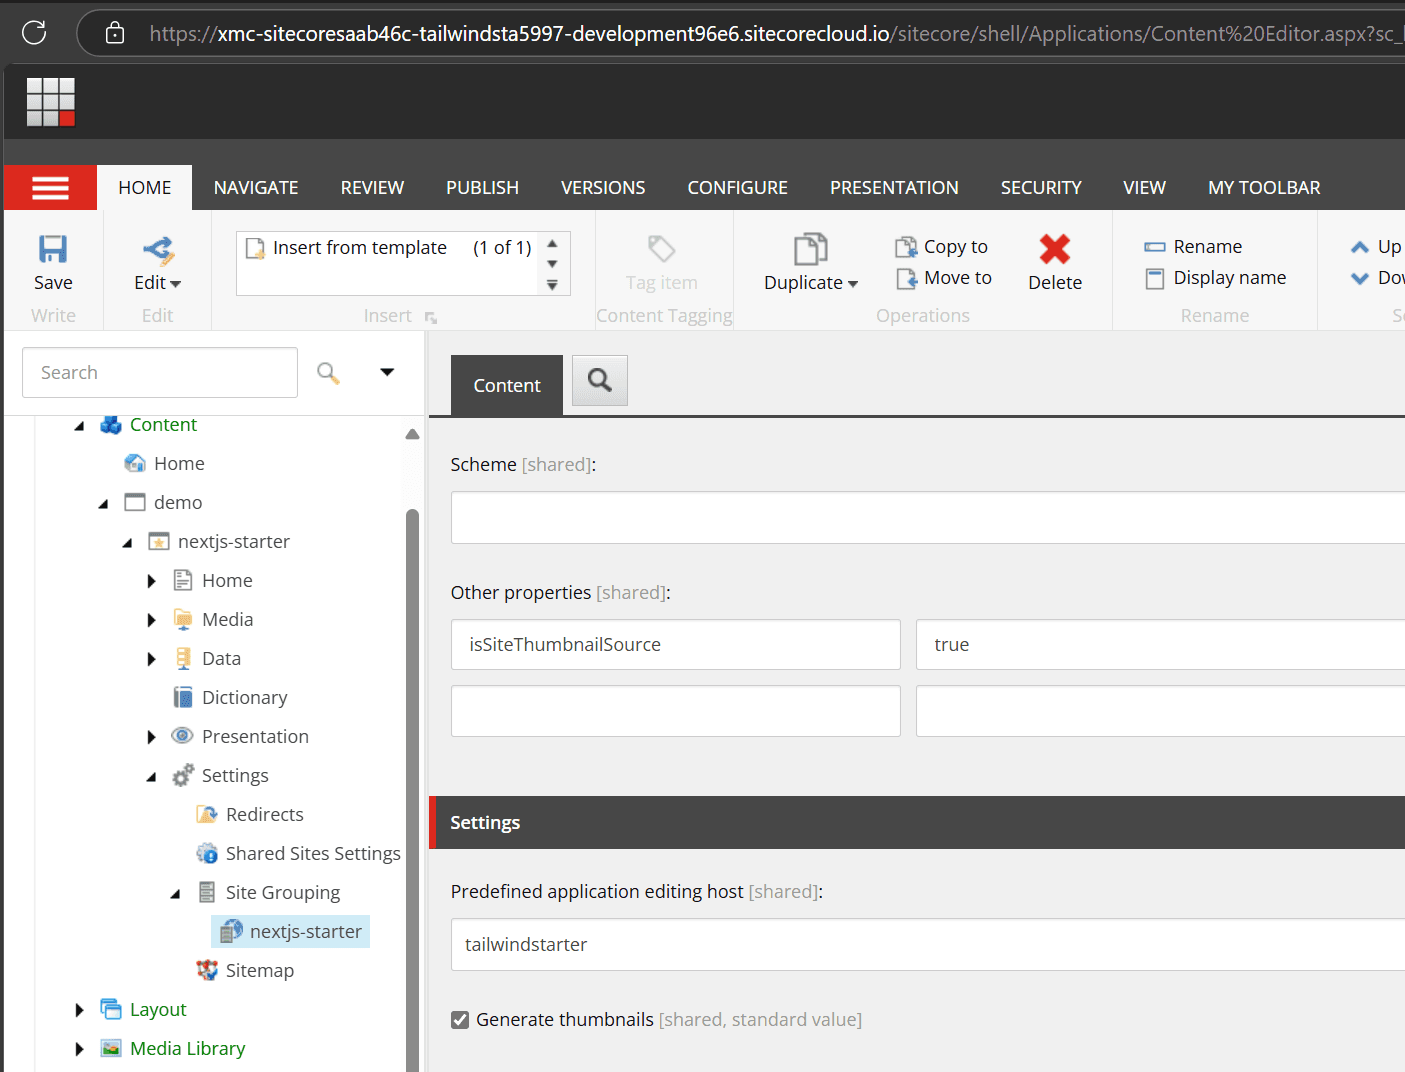The image size is (1405, 1072).
Task: Open the Sitecore launchpad grid icon
Action: point(51,102)
